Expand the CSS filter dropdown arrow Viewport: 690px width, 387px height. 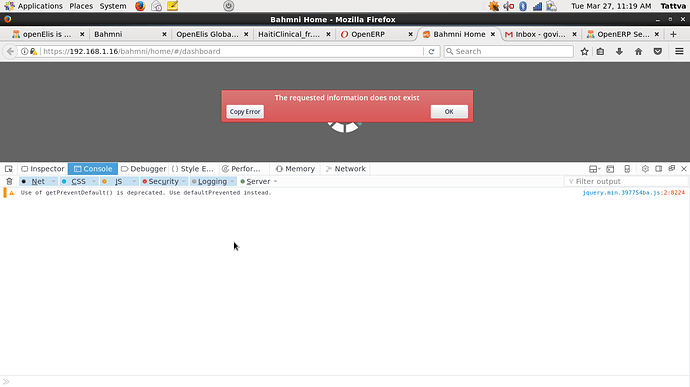pyautogui.click(x=94, y=181)
